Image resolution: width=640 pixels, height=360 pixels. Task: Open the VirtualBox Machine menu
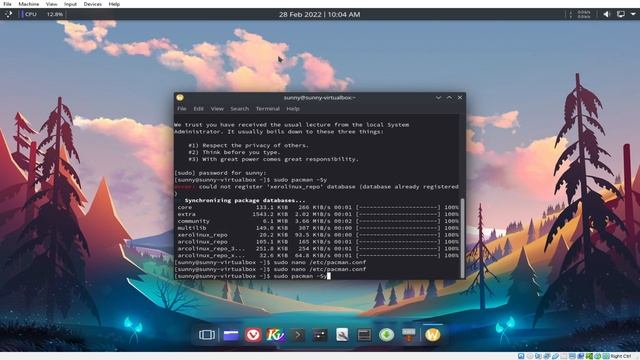pos(29,4)
